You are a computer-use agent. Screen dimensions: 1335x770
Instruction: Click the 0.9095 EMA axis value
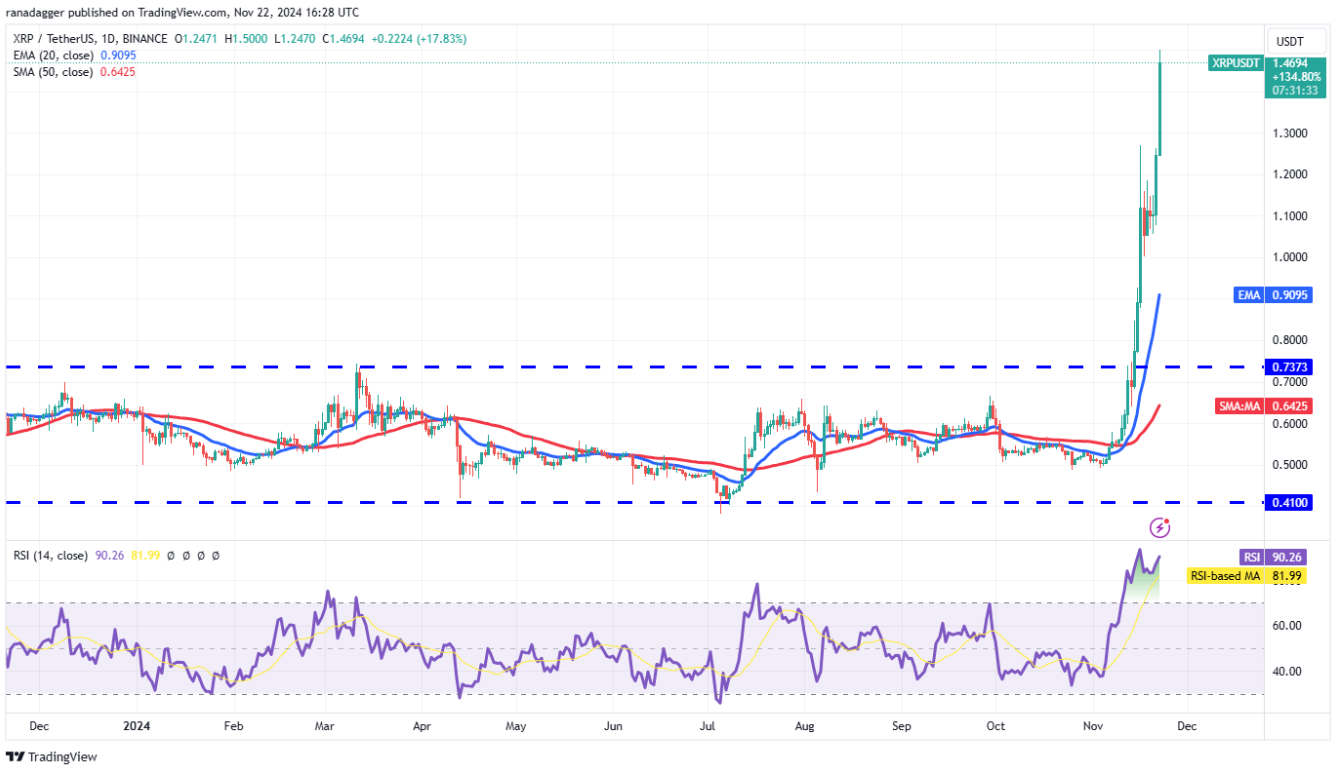(x=1290, y=295)
